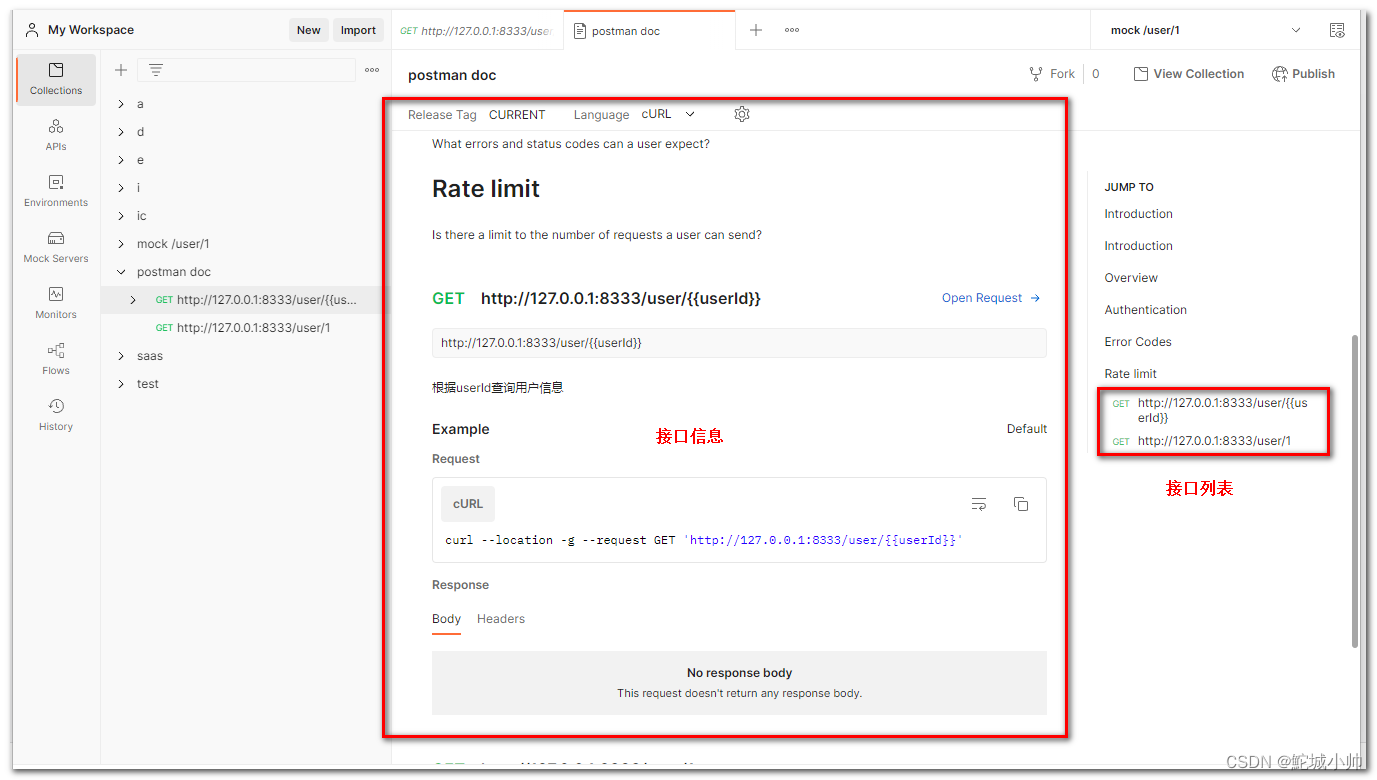Expand the collection named d

121,132
